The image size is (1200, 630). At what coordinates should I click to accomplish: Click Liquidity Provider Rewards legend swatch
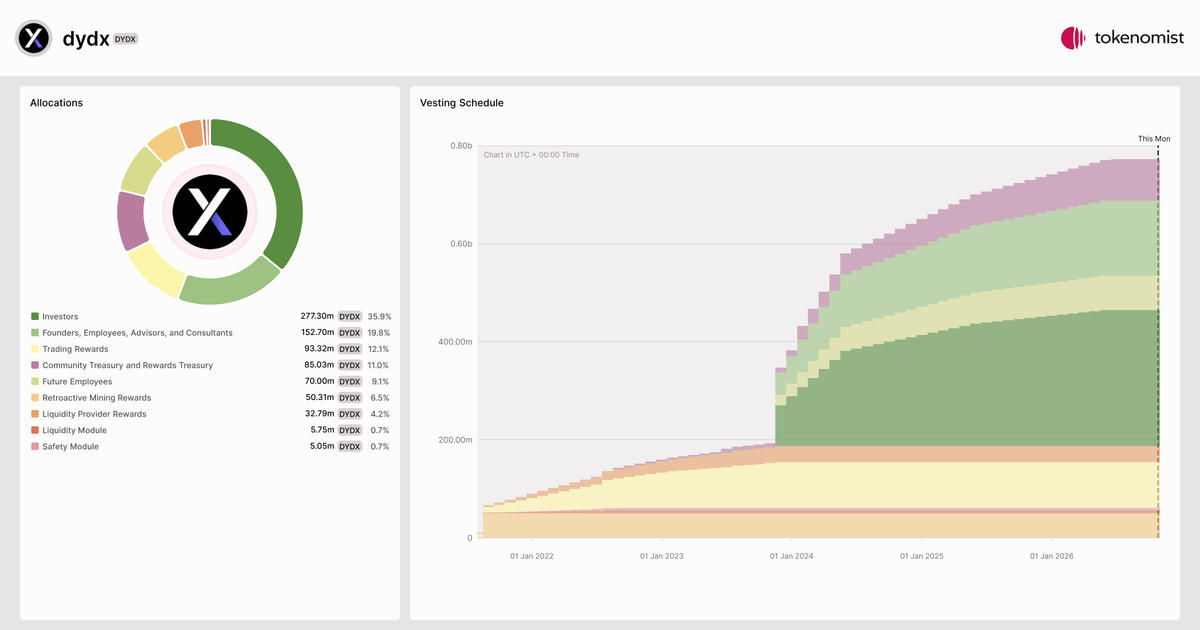point(35,414)
